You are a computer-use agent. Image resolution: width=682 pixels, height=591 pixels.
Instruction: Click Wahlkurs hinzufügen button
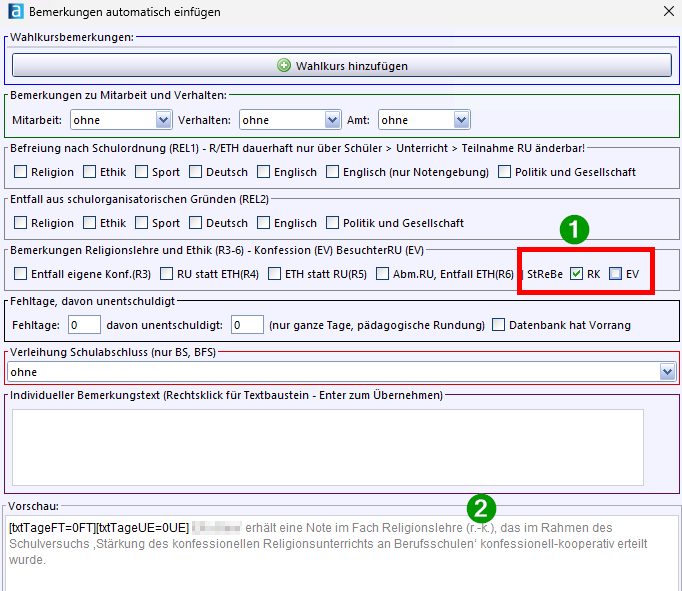pos(342,66)
